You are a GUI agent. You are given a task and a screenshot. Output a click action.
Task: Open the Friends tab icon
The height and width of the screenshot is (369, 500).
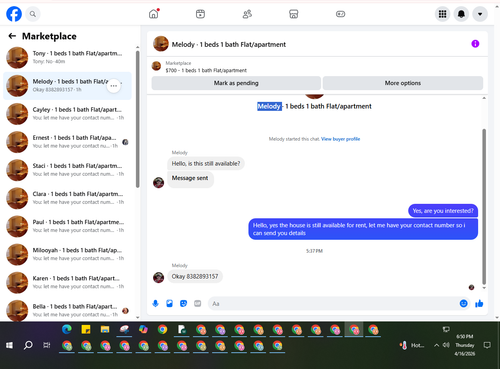(247, 14)
